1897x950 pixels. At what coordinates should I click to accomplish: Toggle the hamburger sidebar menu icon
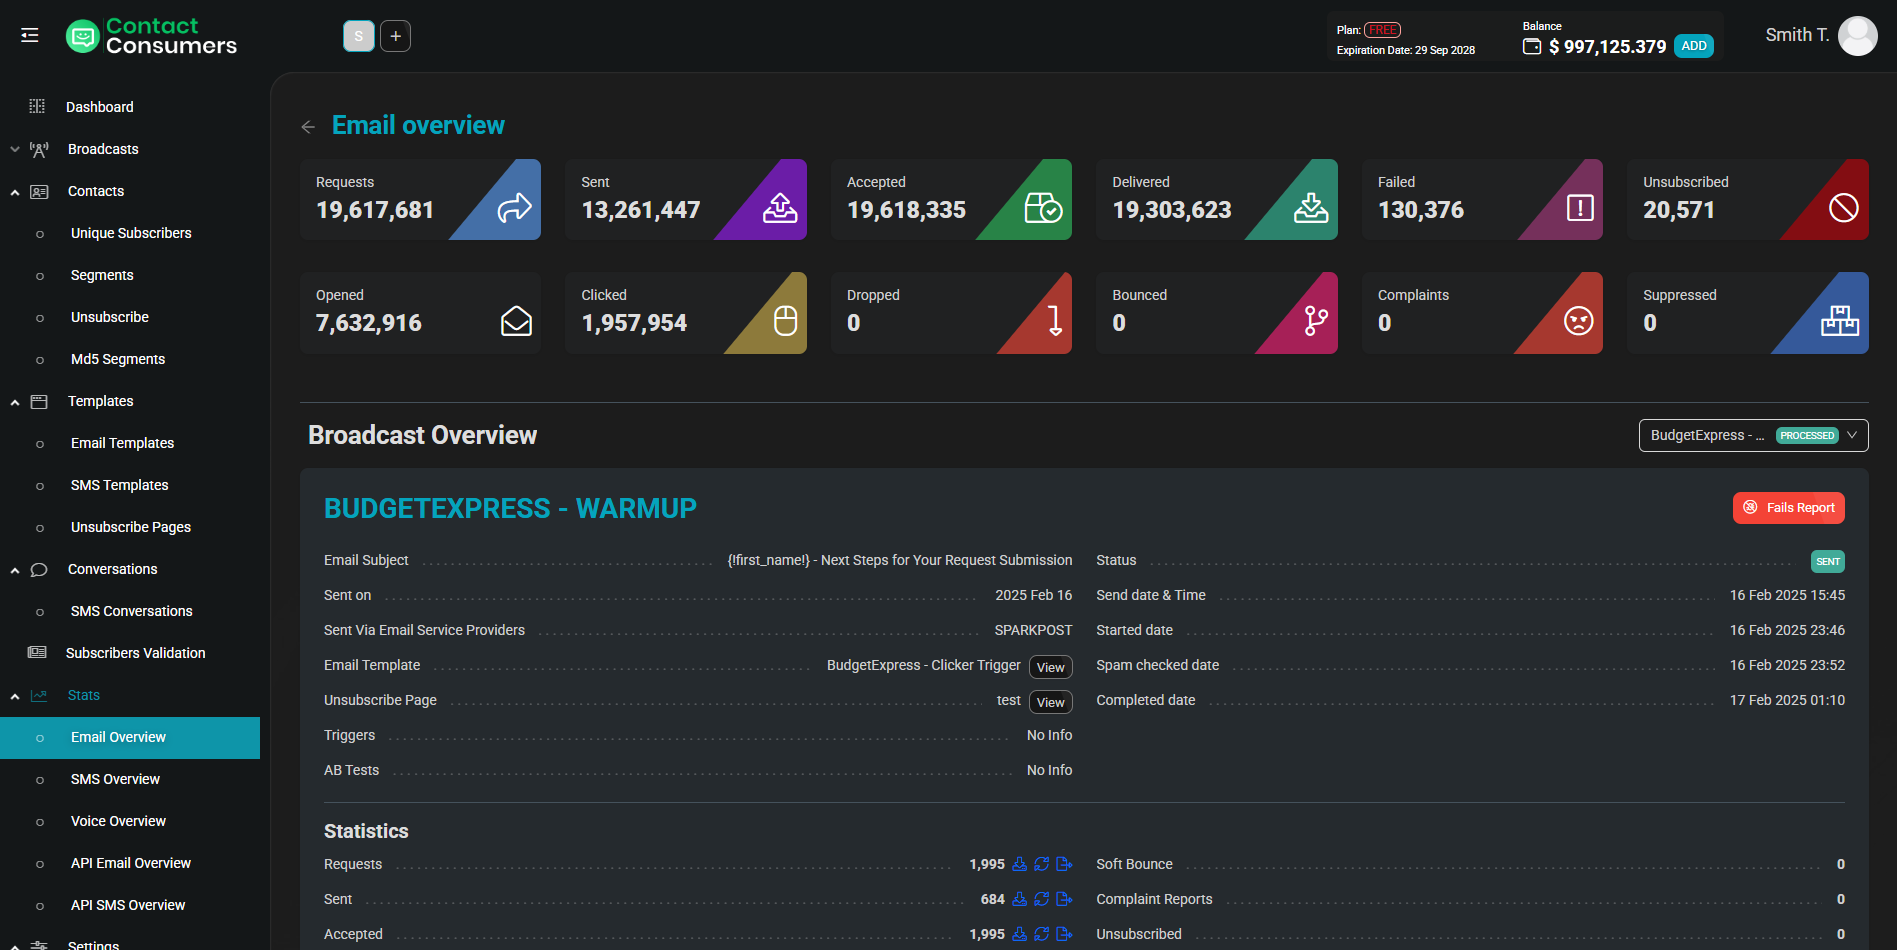pyautogui.click(x=30, y=35)
